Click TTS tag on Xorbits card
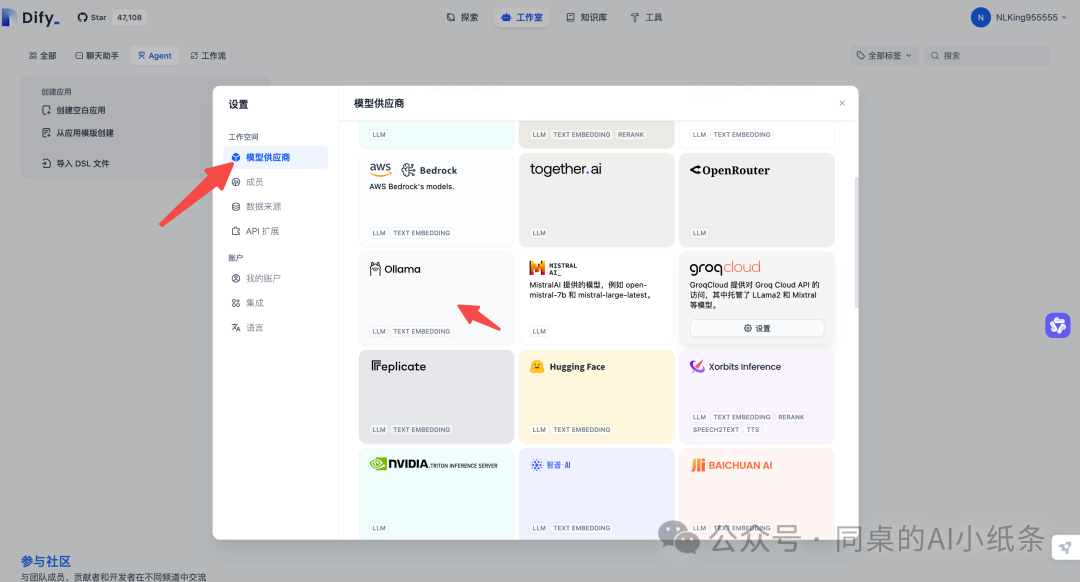 753,430
